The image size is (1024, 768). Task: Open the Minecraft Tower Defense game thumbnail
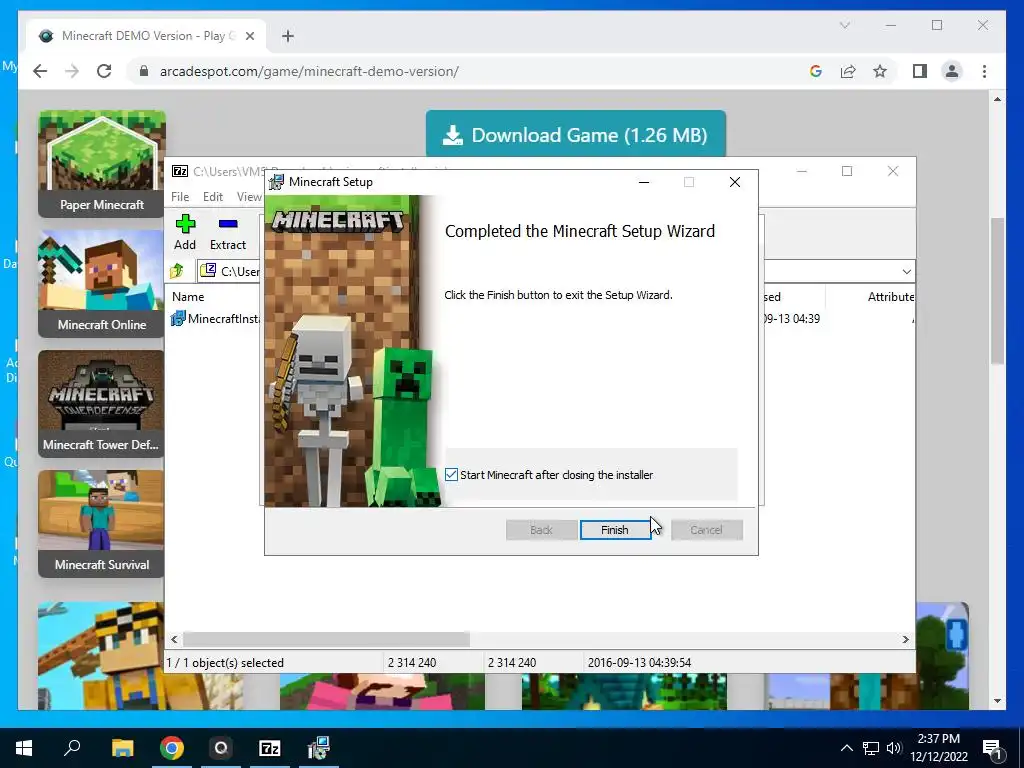(x=102, y=404)
